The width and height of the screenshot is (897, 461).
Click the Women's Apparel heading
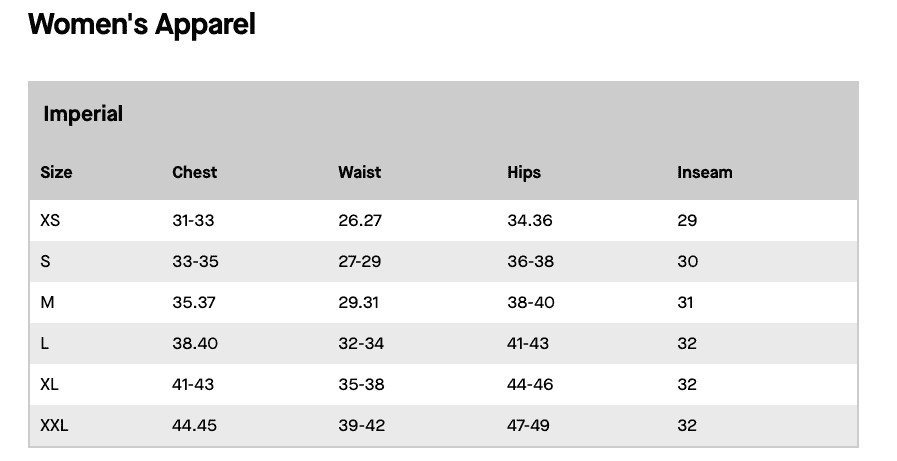[142, 24]
